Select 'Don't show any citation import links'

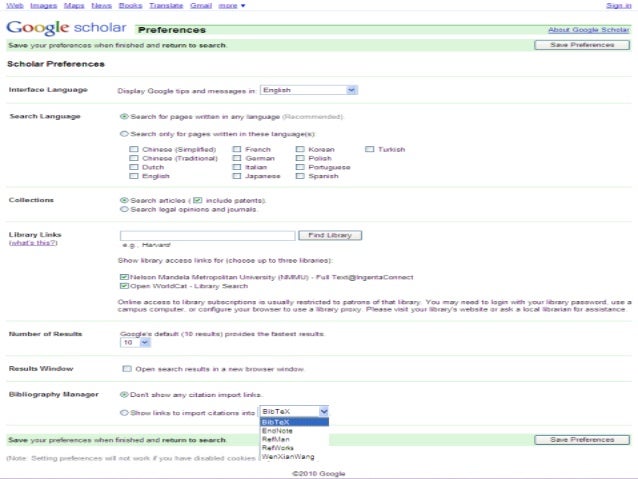pyautogui.click(x=124, y=394)
